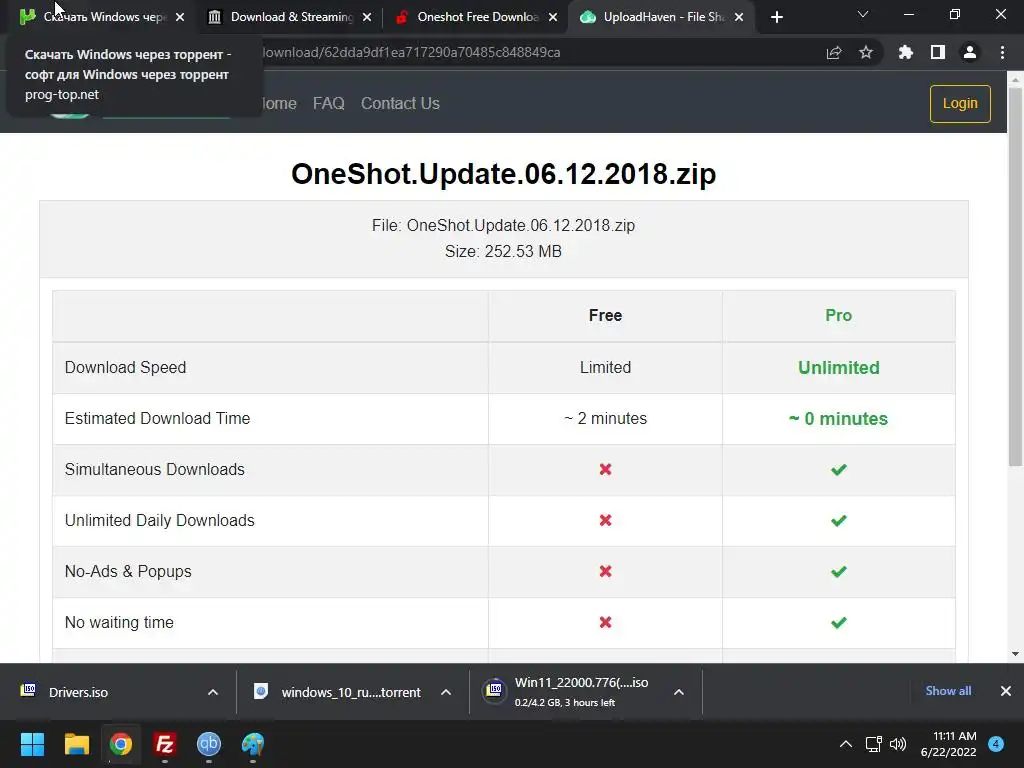Open FileZilla from taskbar
The image size is (1024, 768).
(x=165, y=744)
